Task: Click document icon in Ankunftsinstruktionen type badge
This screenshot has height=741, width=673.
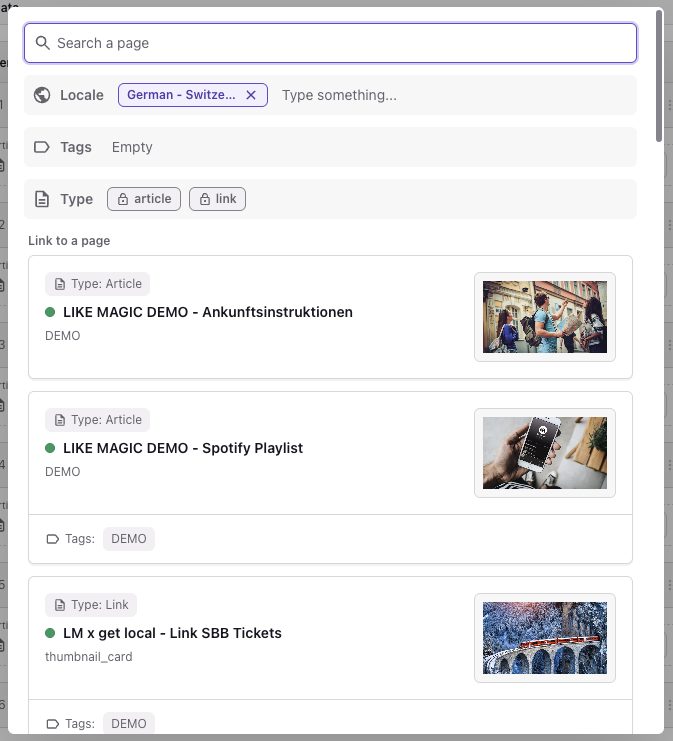Action: coord(60,284)
